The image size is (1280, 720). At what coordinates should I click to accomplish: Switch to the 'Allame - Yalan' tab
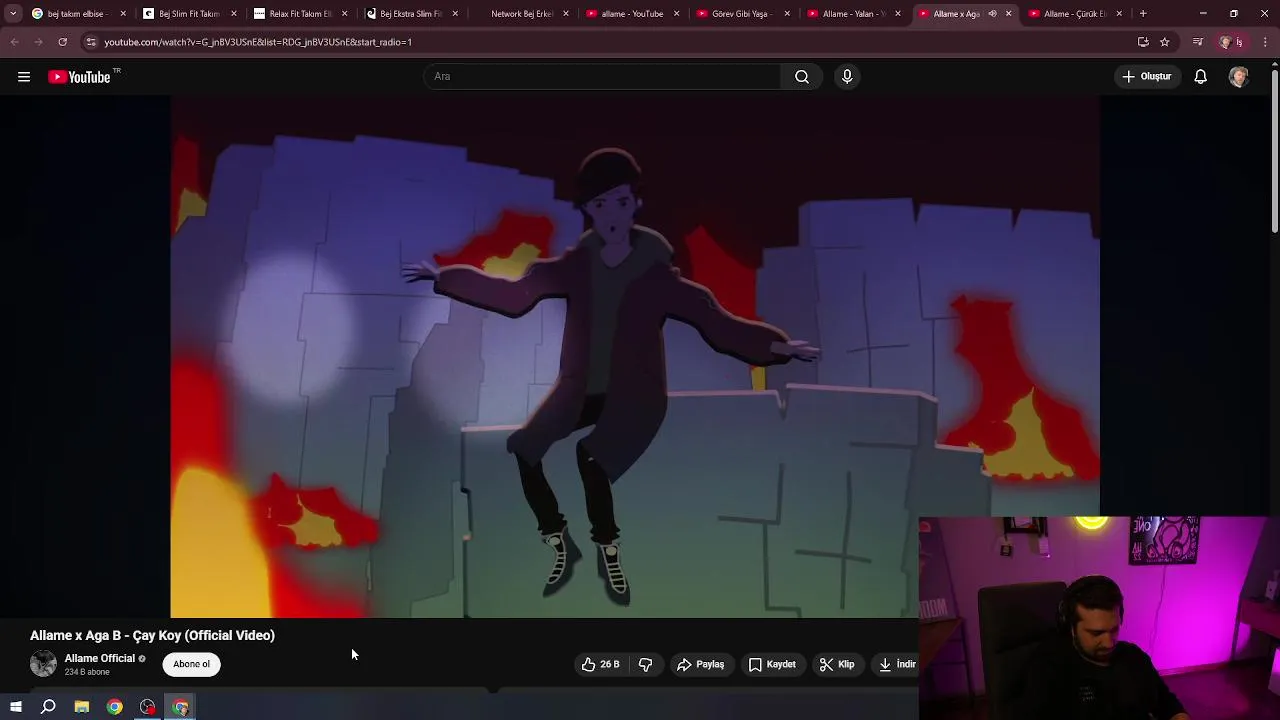853,14
